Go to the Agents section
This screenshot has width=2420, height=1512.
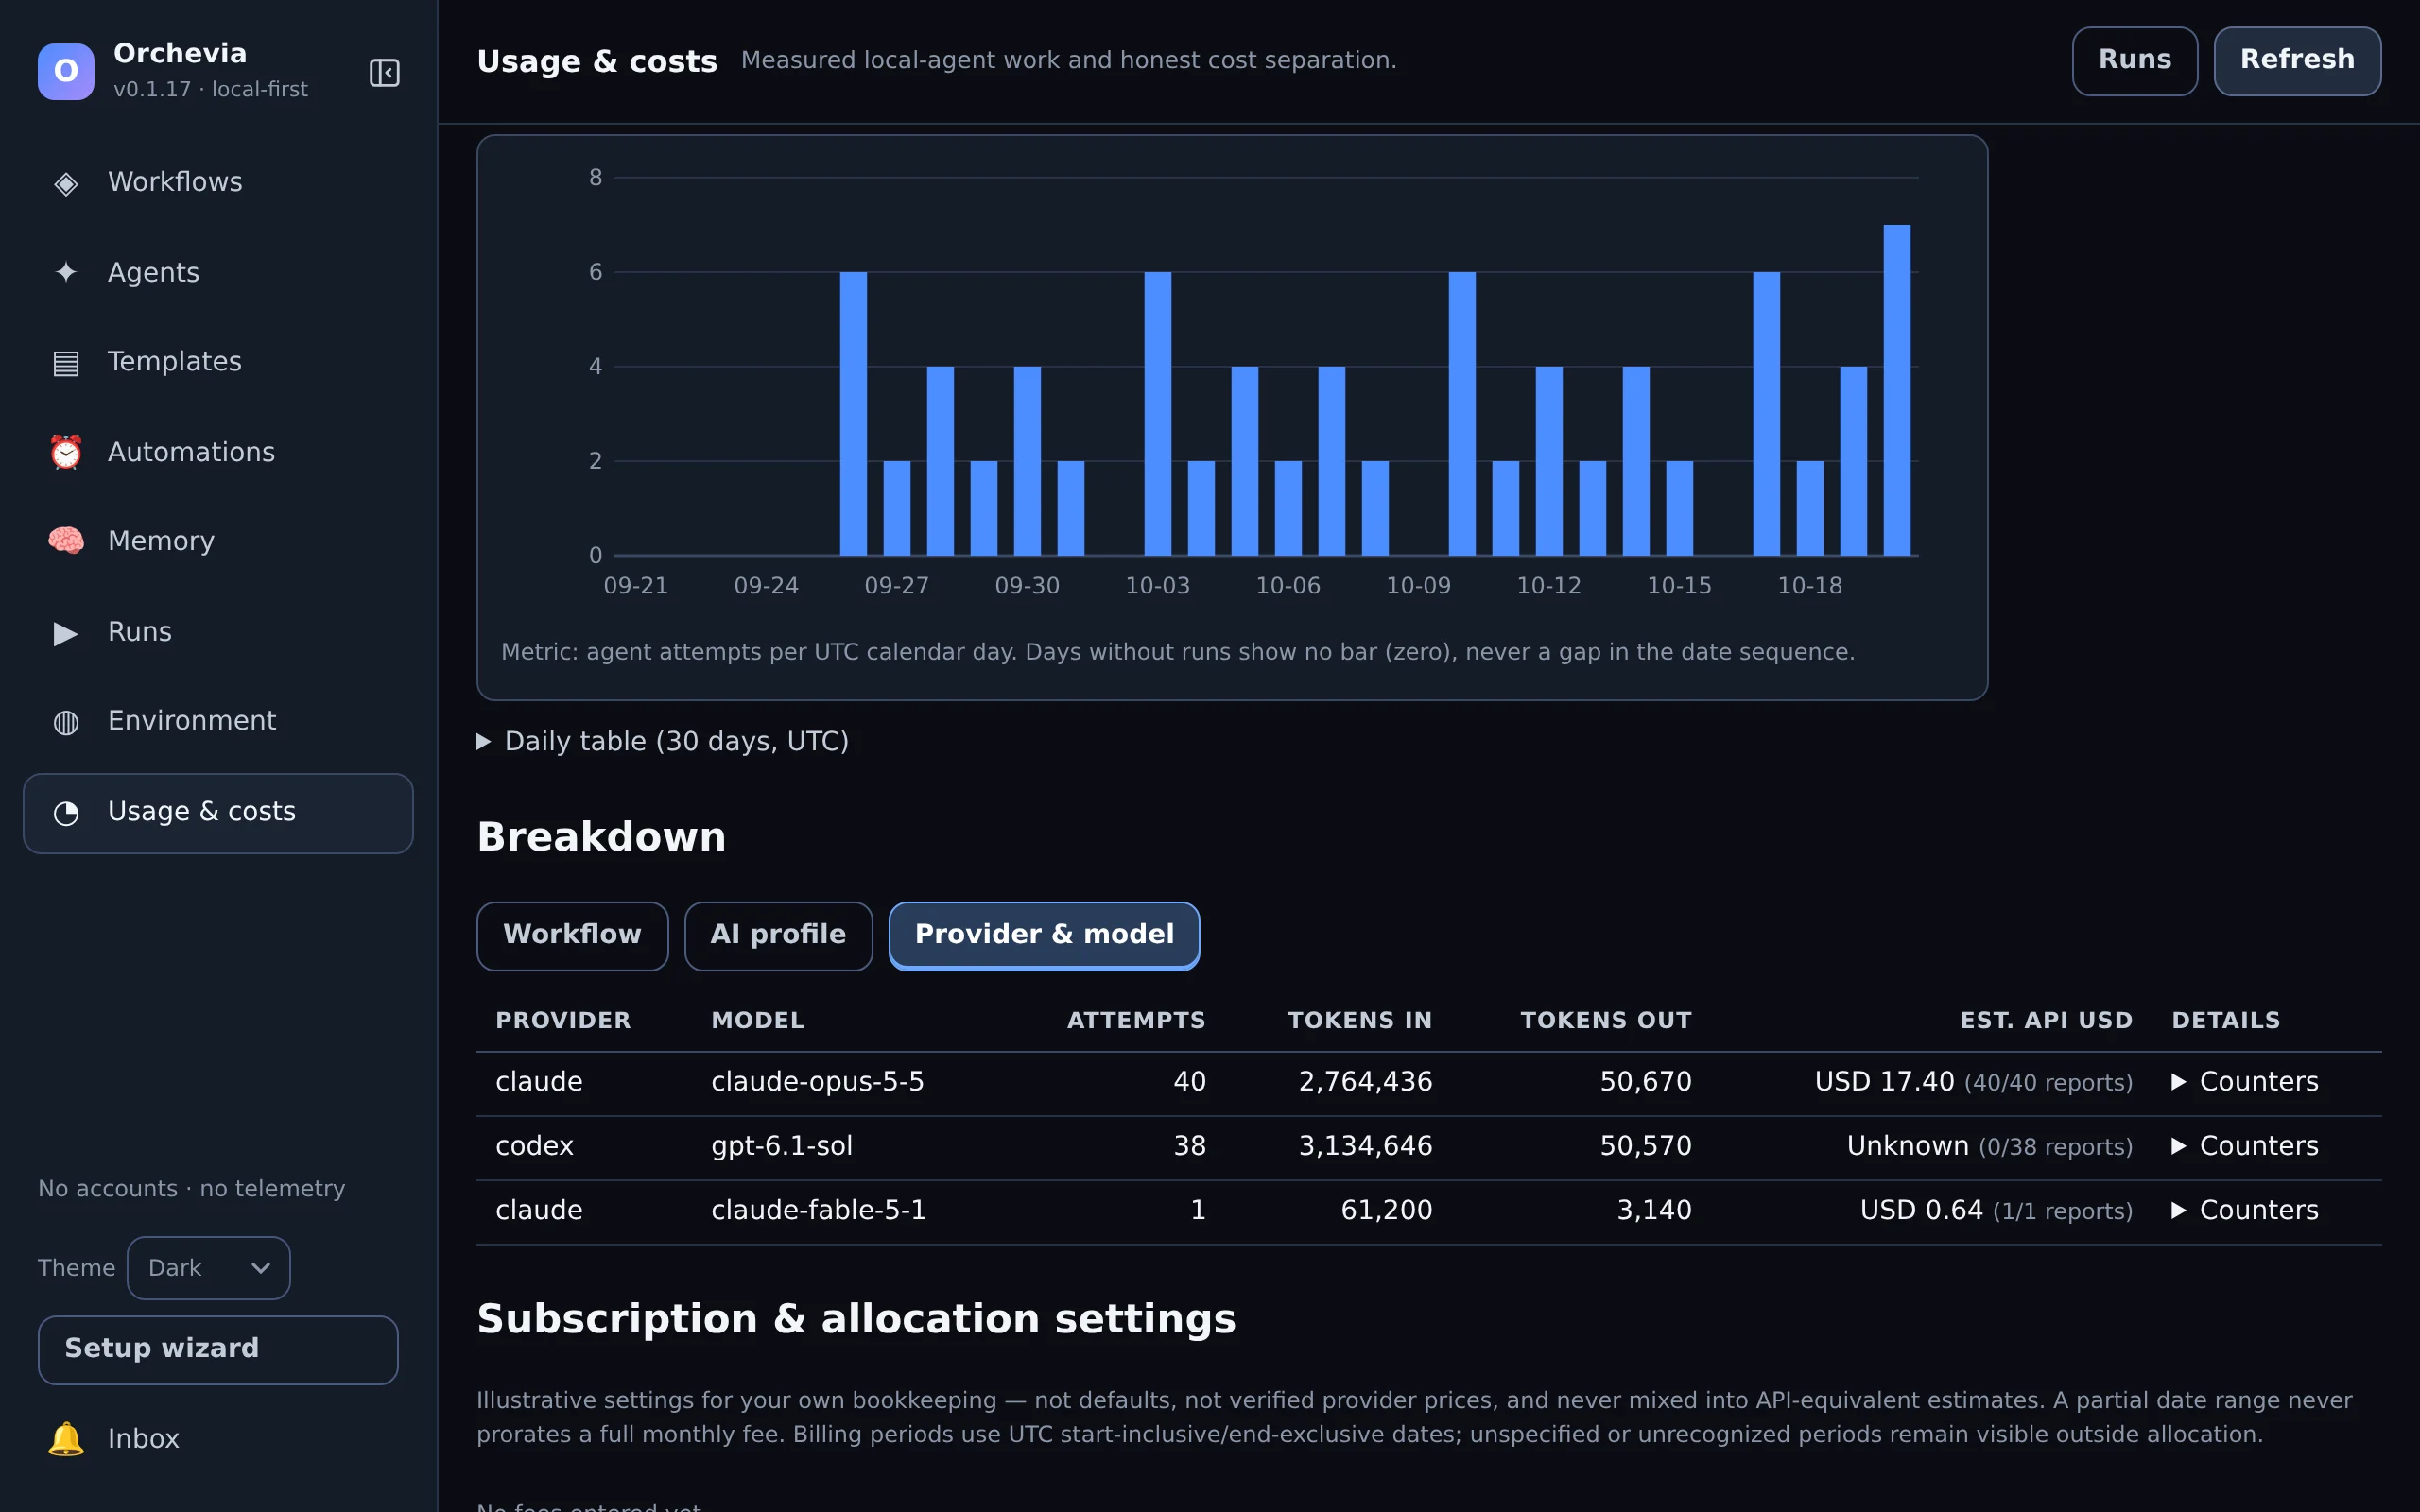coord(218,272)
